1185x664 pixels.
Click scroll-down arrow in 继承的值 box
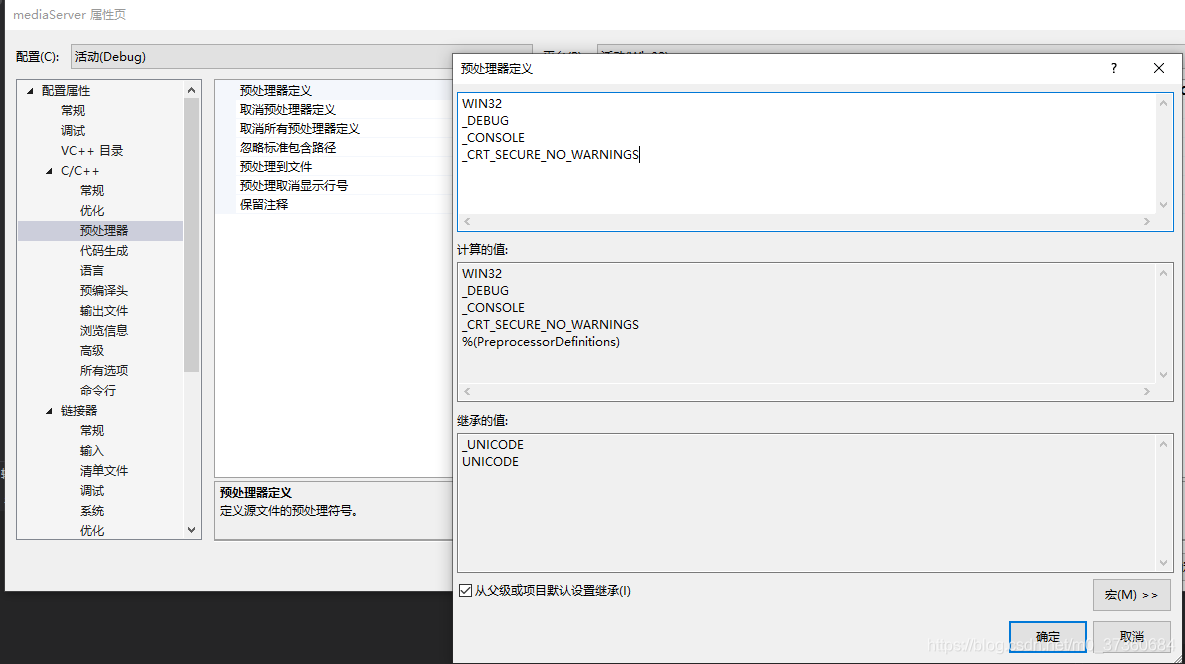point(1164,563)
